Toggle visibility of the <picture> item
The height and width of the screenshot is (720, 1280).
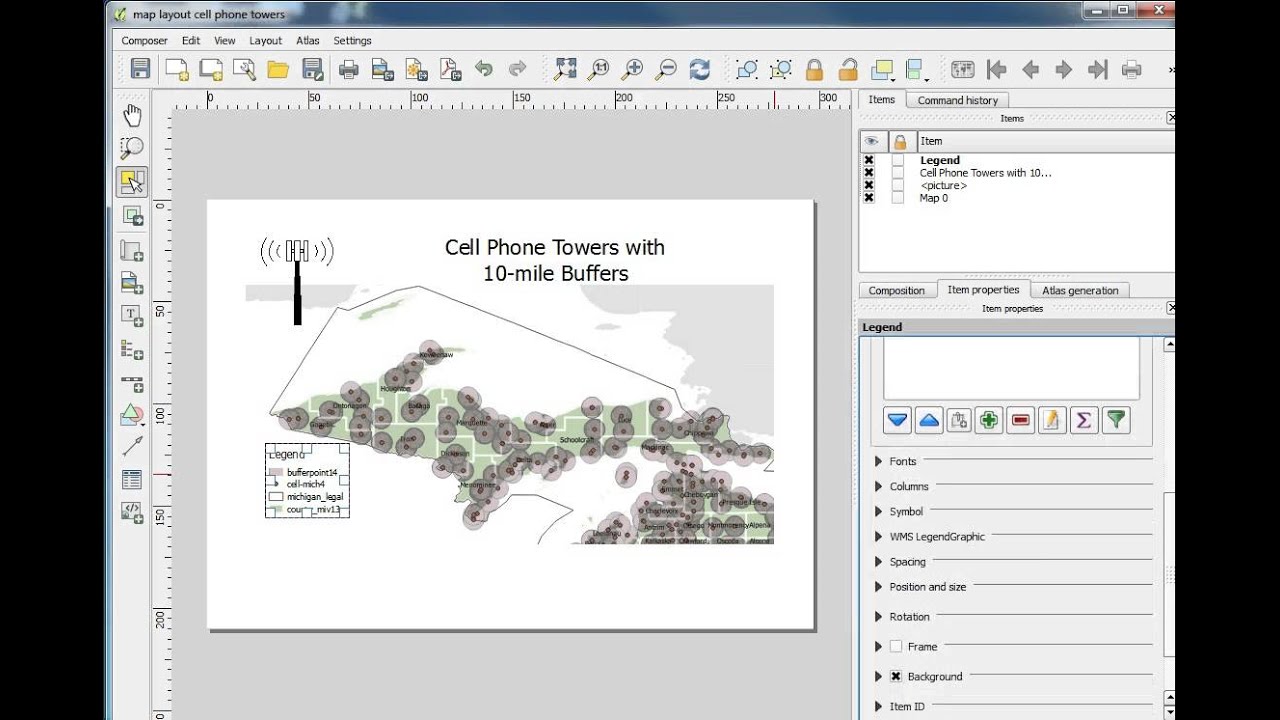point(869,185)
